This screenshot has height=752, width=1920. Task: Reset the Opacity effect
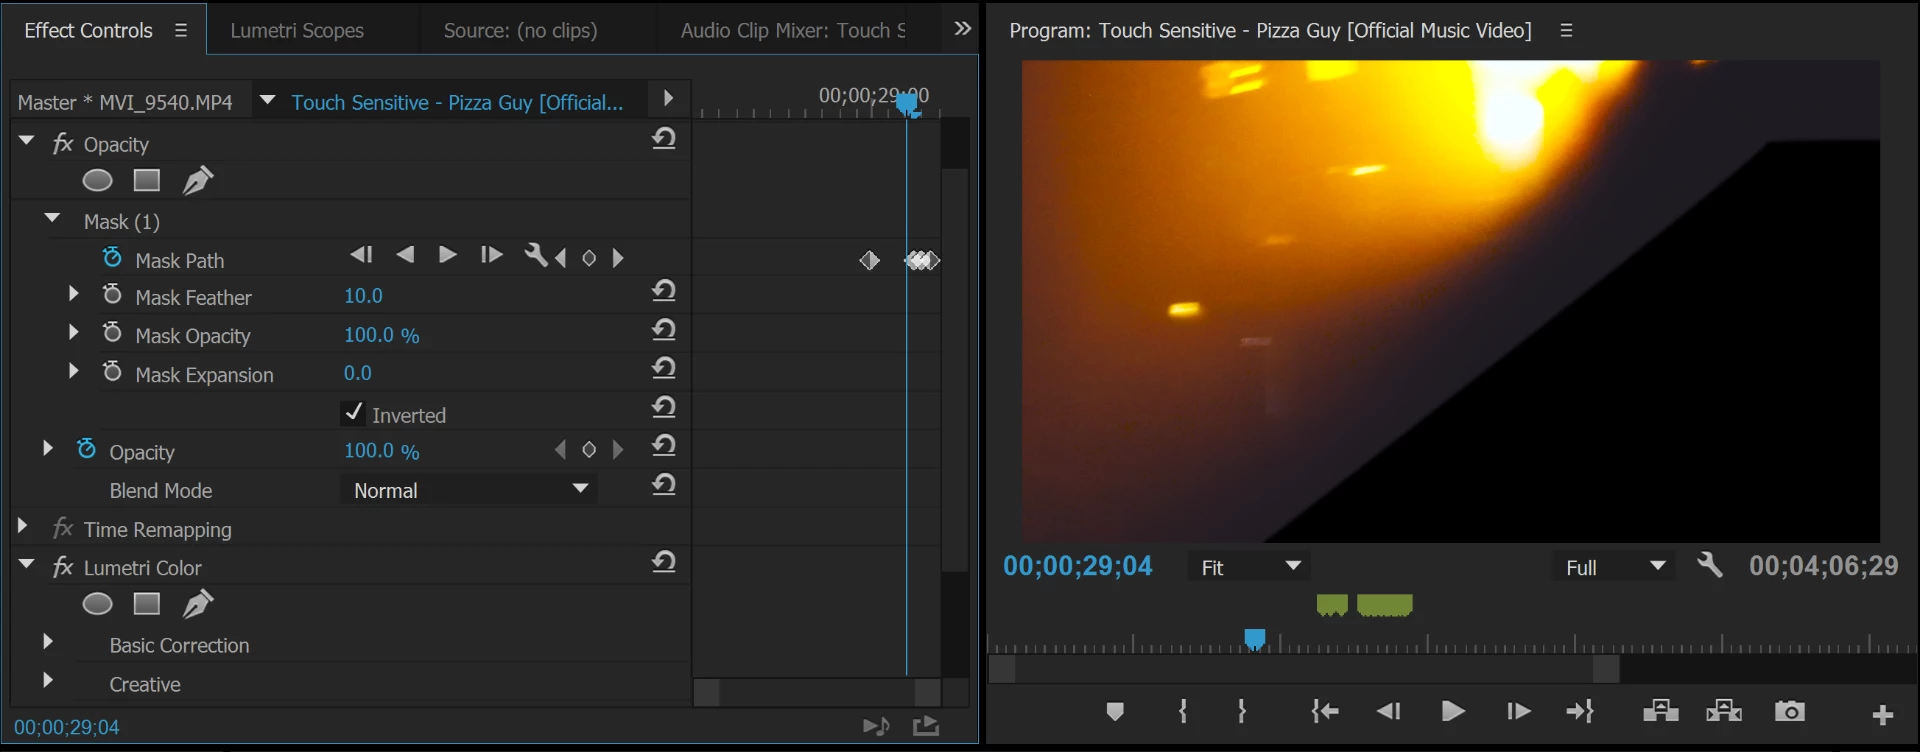664,138
